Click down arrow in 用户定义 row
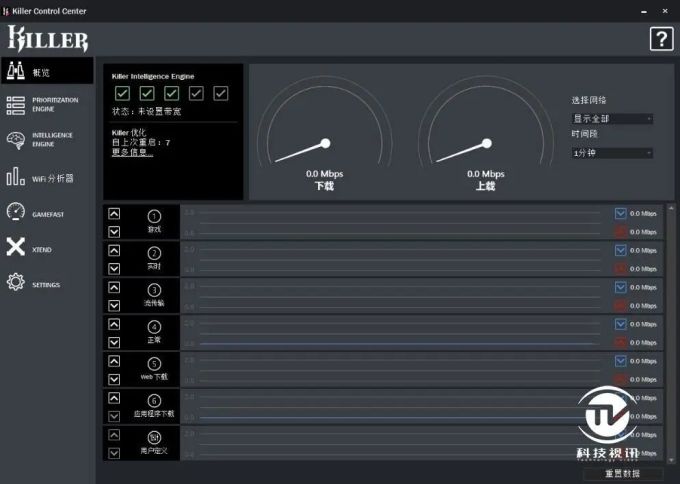This screenshot has width=680, height=484. point(114,453)
